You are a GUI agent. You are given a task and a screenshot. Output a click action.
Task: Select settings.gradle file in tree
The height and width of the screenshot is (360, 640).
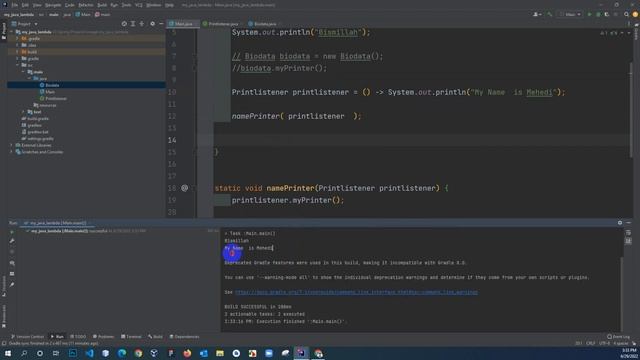pyautogui.click(x=38, y=138)
